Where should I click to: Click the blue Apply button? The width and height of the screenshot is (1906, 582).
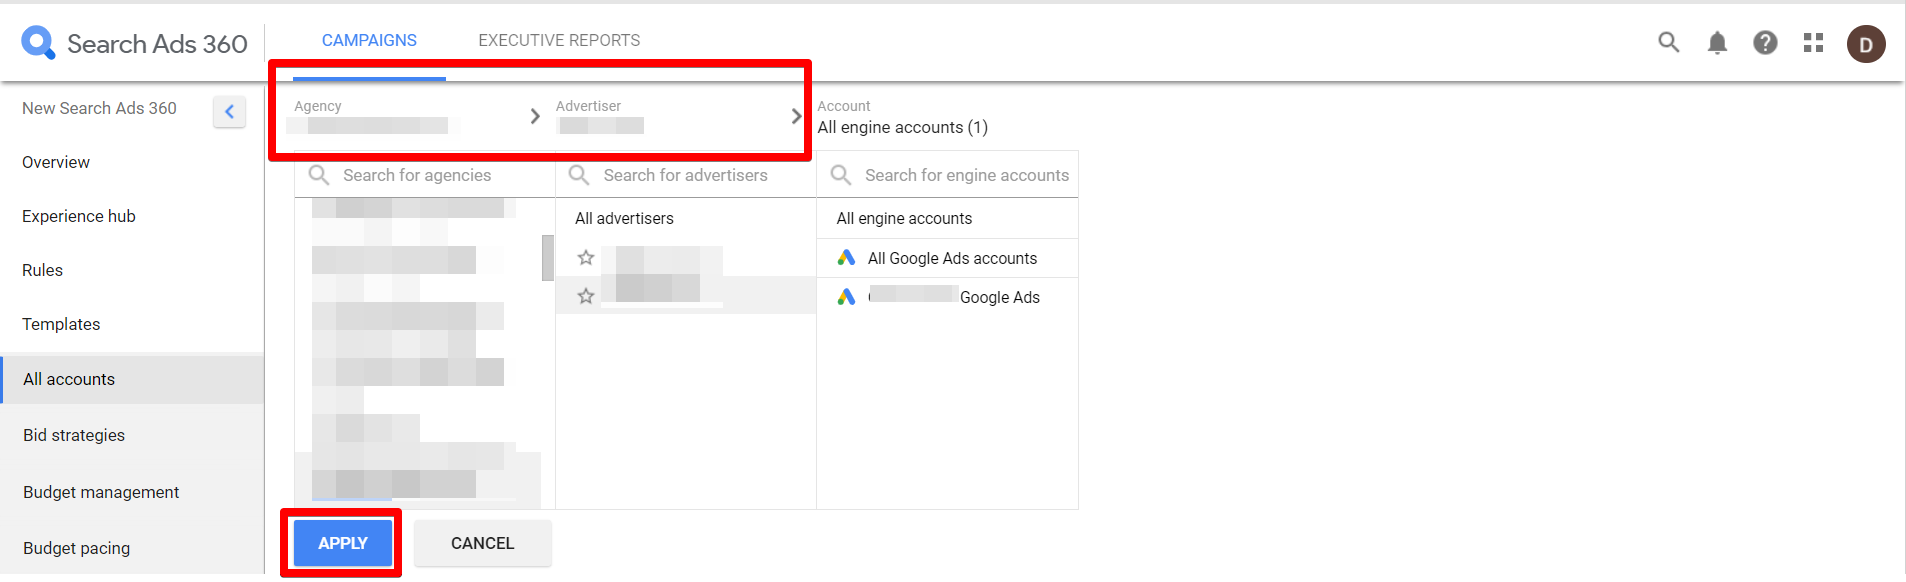pos(342,543)
